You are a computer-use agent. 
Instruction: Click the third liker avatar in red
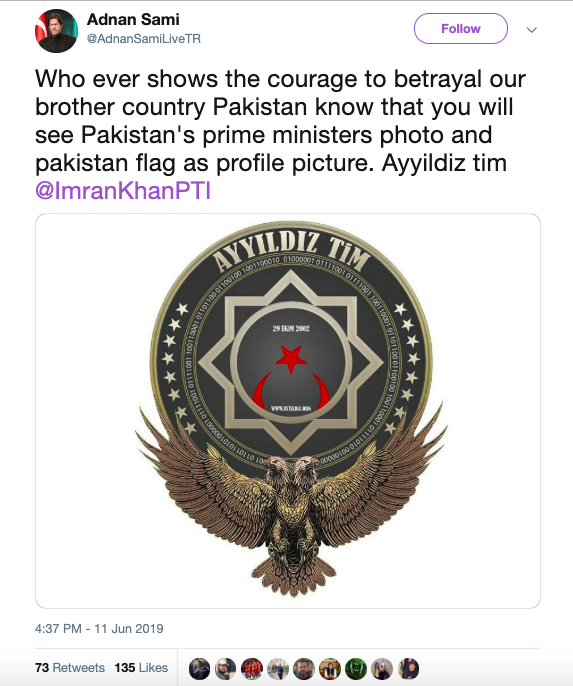tap(252, 668)
